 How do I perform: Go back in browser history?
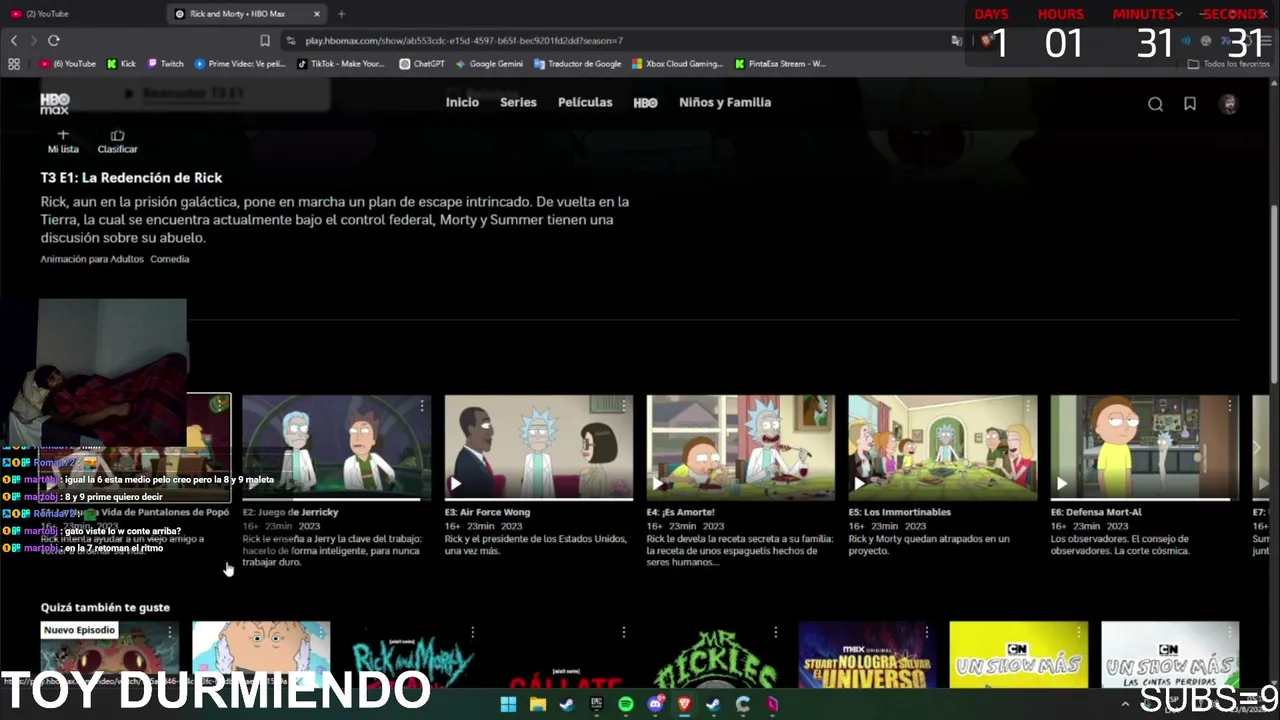[14, 41]
